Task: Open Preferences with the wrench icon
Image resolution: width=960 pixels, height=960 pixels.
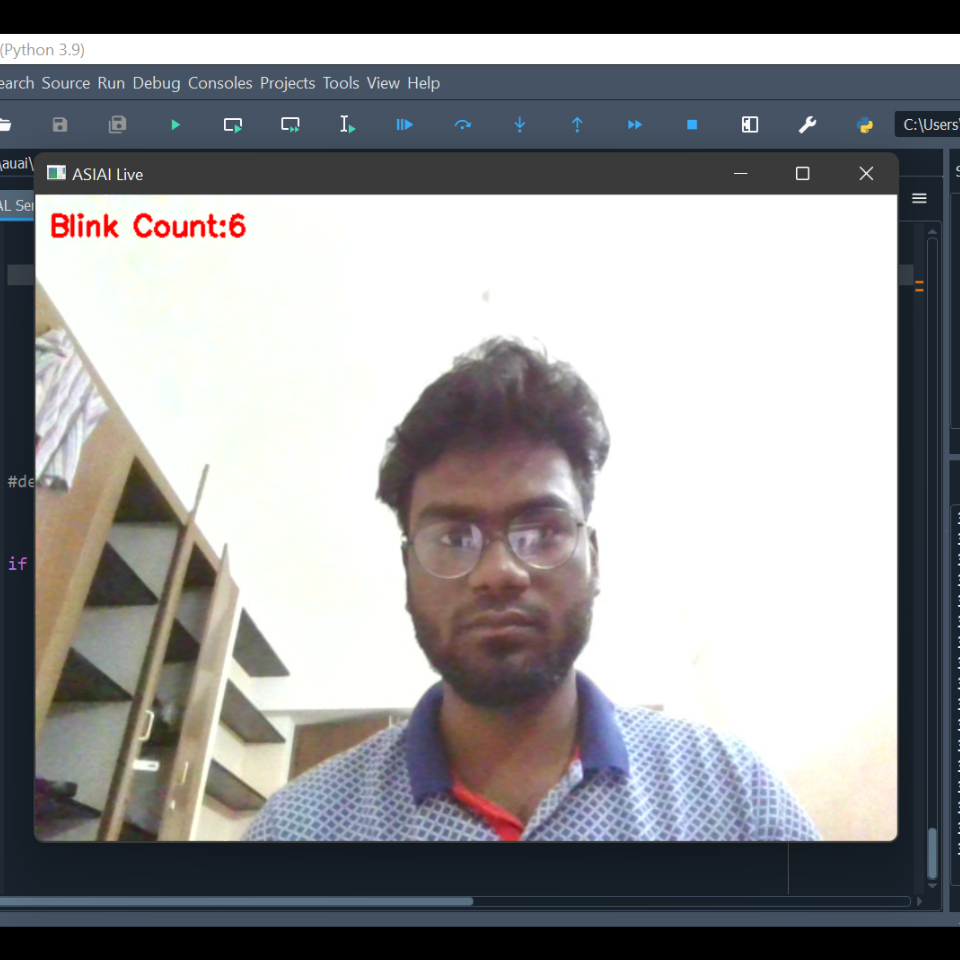Action: 807,125
